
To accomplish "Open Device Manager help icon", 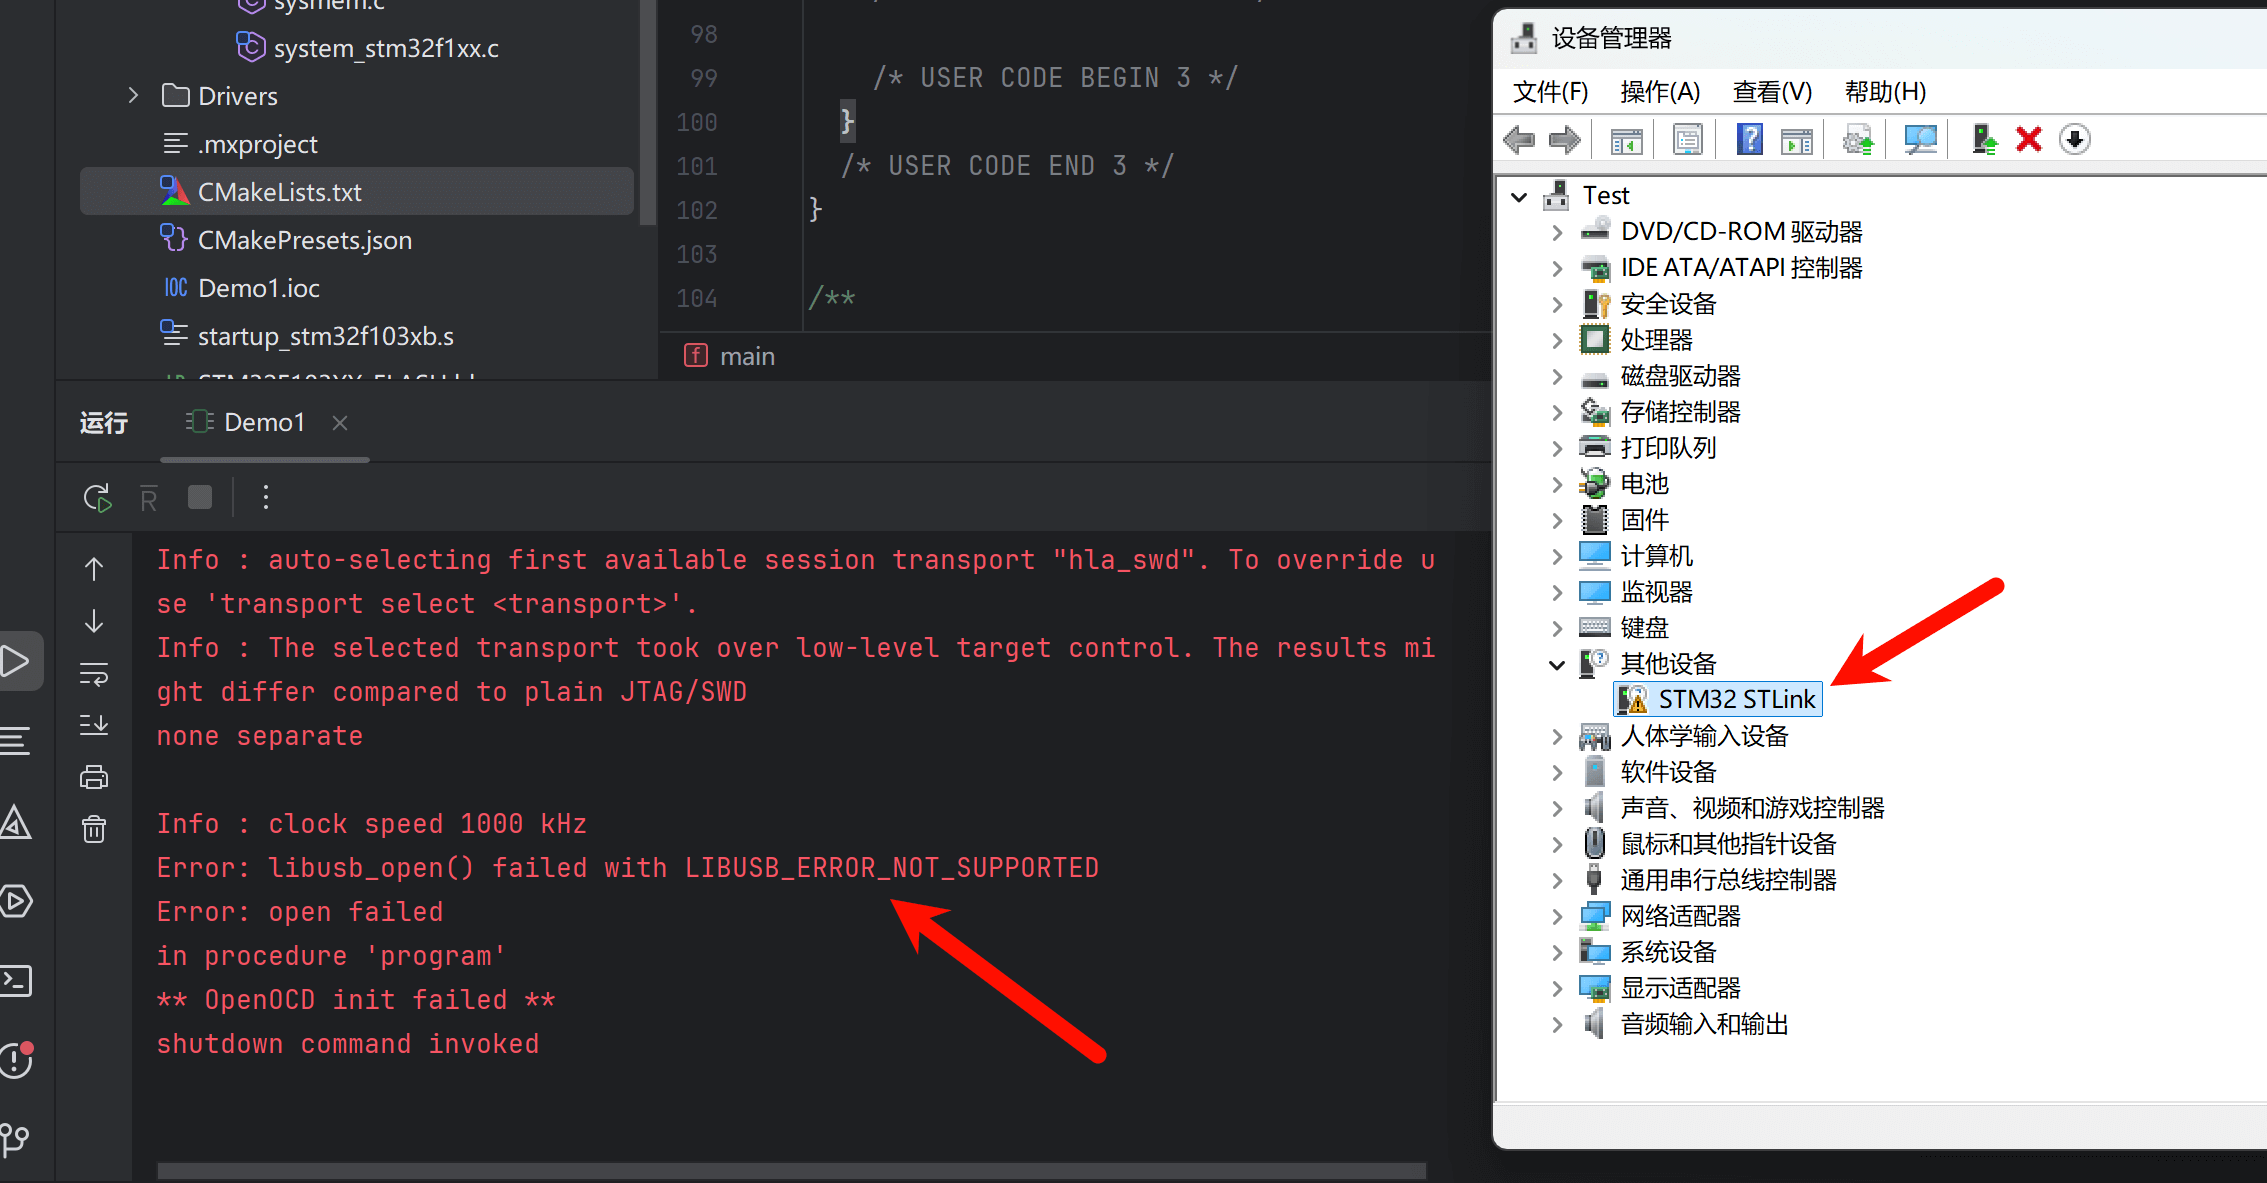I will pos(1749,140).
